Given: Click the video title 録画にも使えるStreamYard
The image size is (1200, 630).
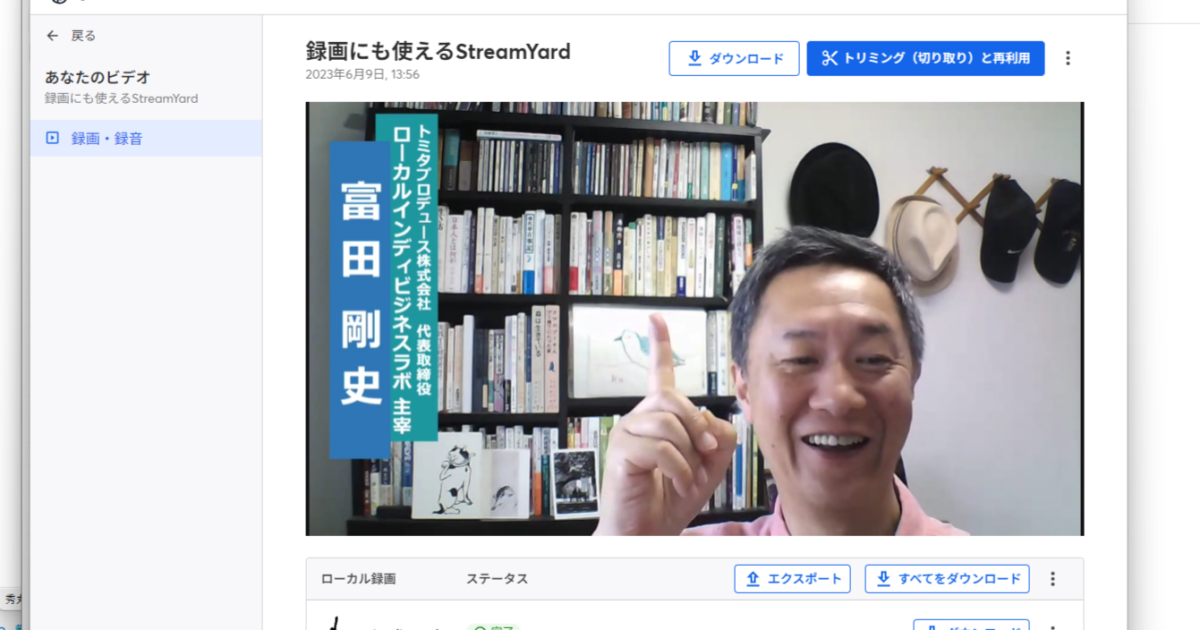Looking at the screenshot, I should tap(438, 52).
